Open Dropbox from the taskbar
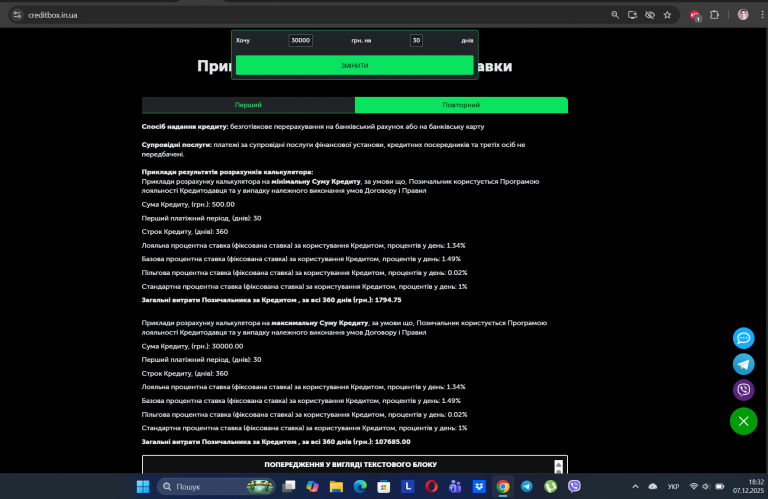The image size is (768, 499). (479, 486)
